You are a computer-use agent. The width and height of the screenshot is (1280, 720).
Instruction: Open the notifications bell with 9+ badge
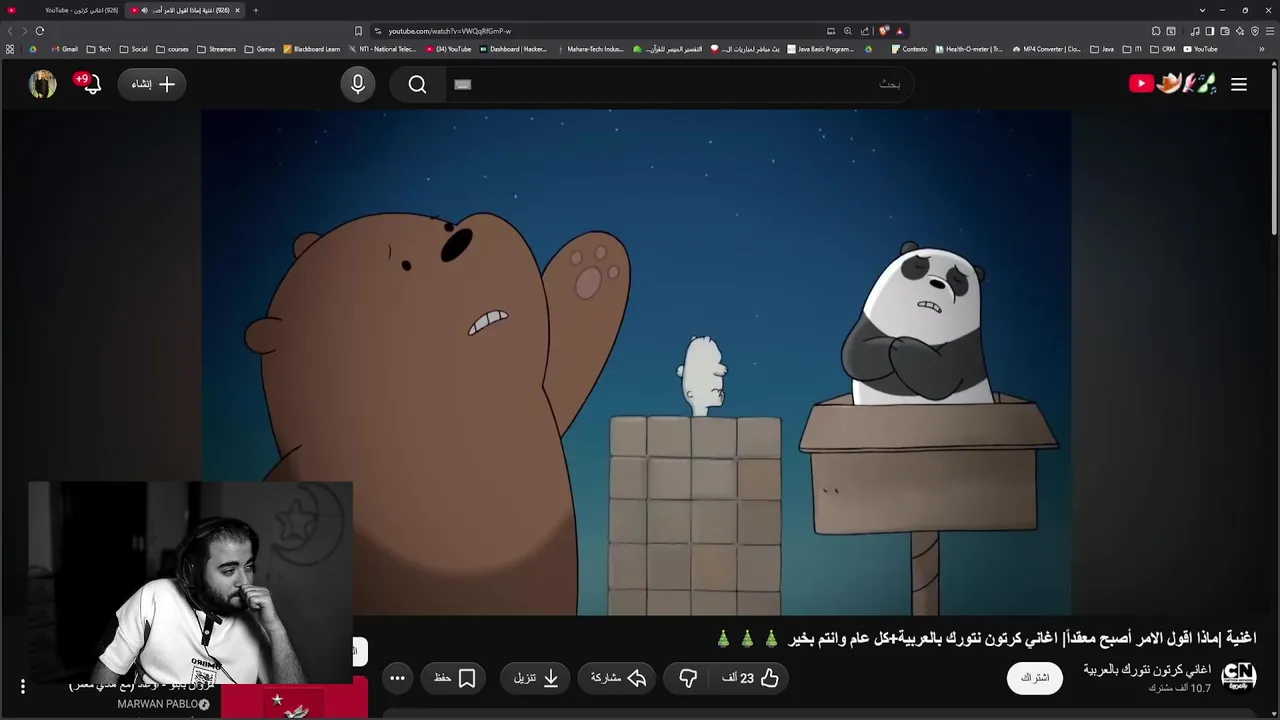90,84
